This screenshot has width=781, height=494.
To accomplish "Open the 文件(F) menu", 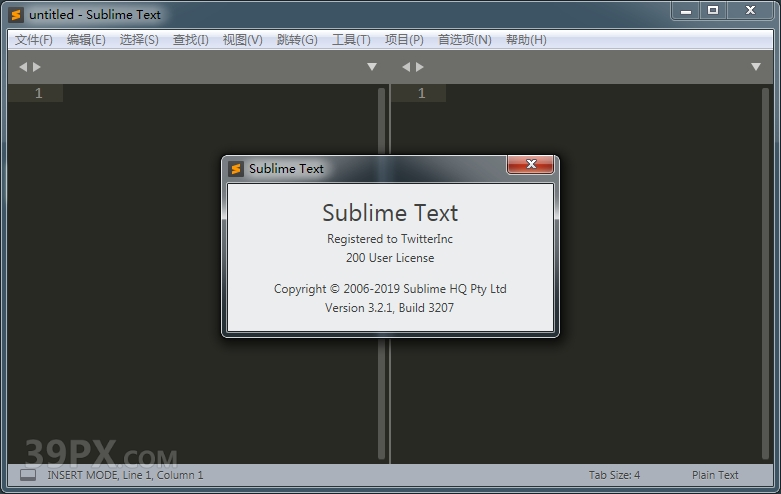I will [33, 40].
